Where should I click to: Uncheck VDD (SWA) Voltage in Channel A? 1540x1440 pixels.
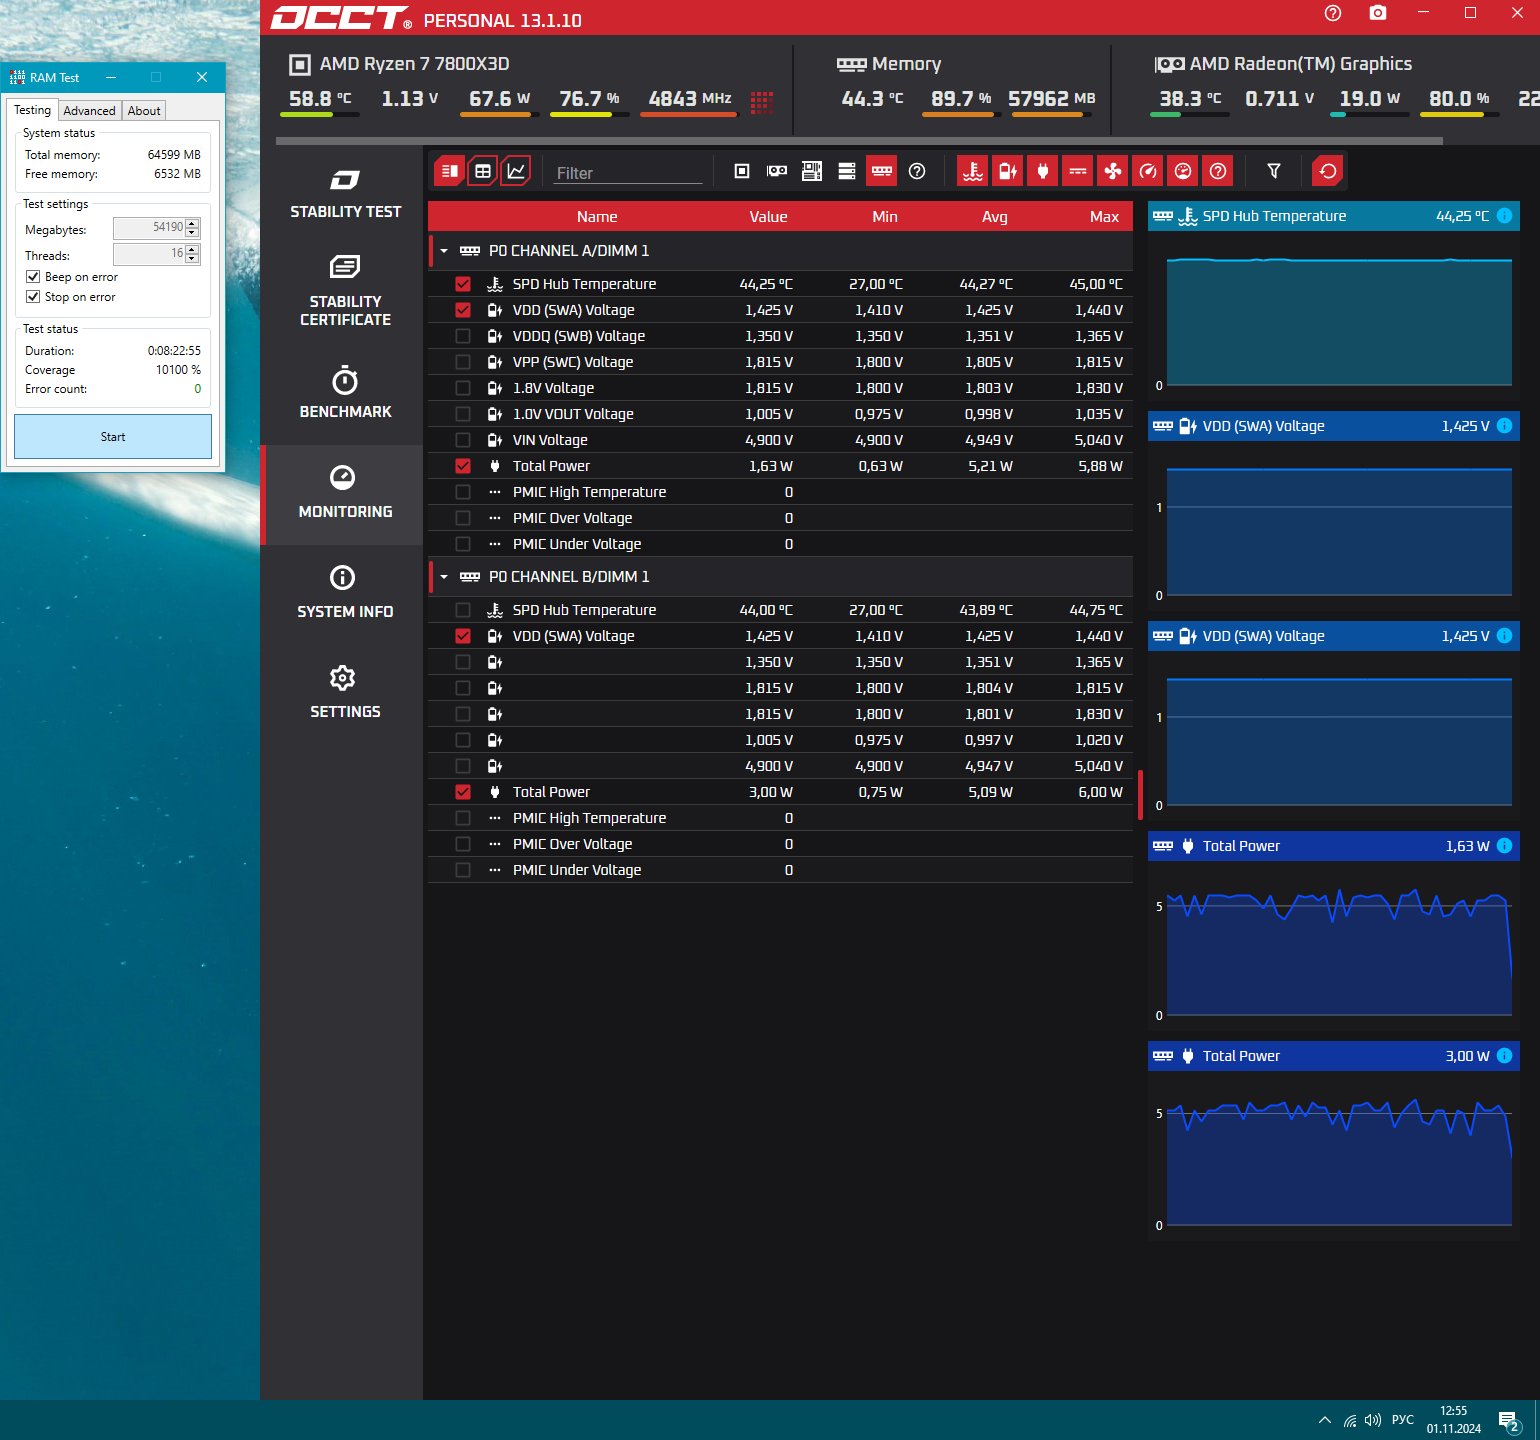click(x=463, y=310)
